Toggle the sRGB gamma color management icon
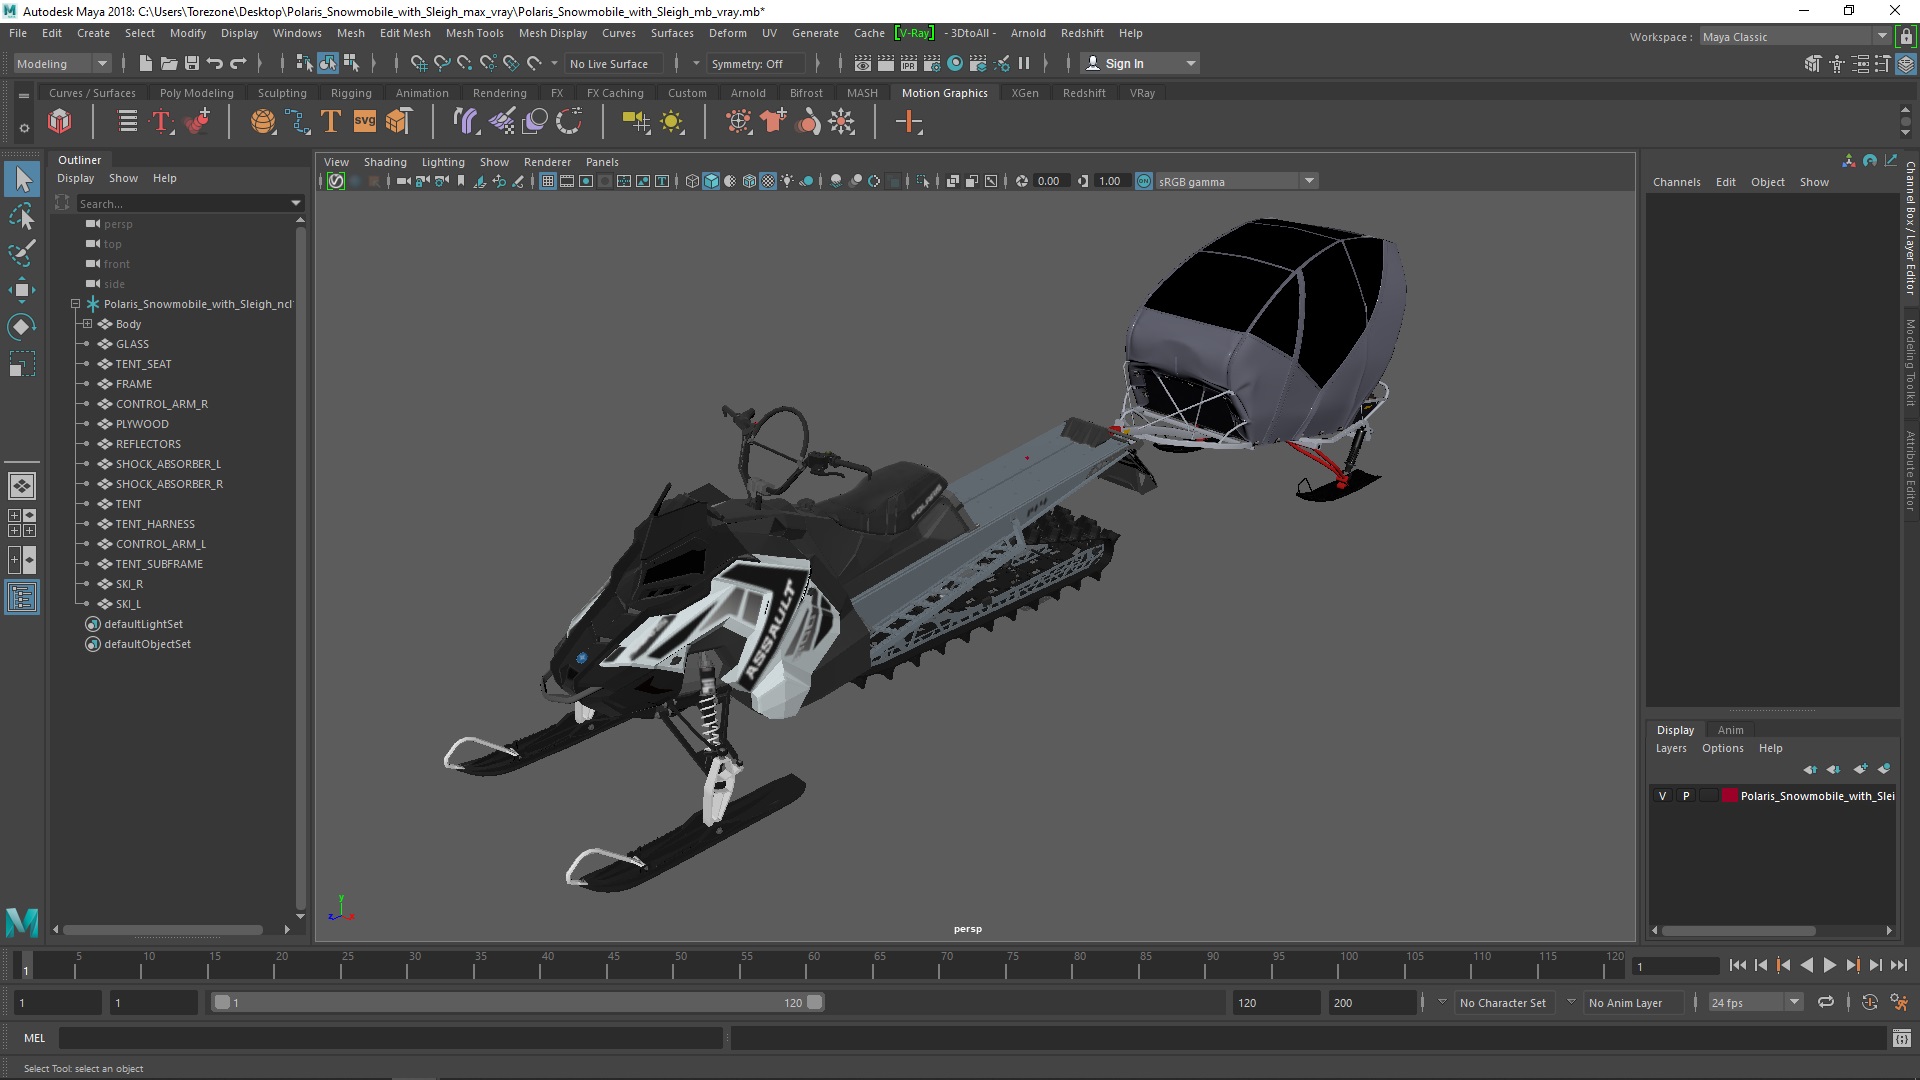 [x=1144, y=181]
